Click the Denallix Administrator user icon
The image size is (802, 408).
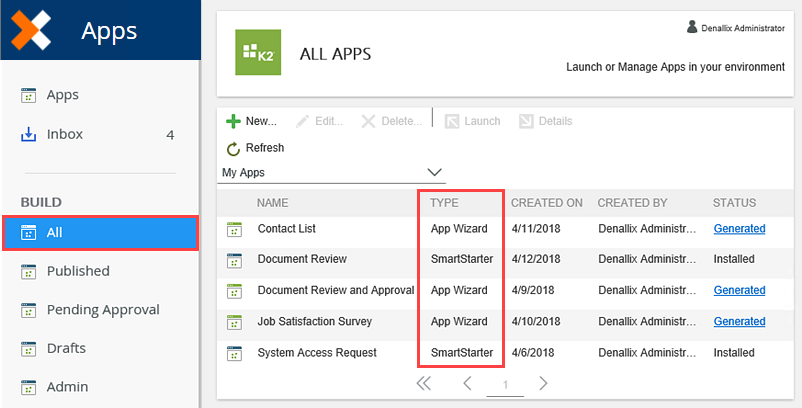[x=692, y=28]
